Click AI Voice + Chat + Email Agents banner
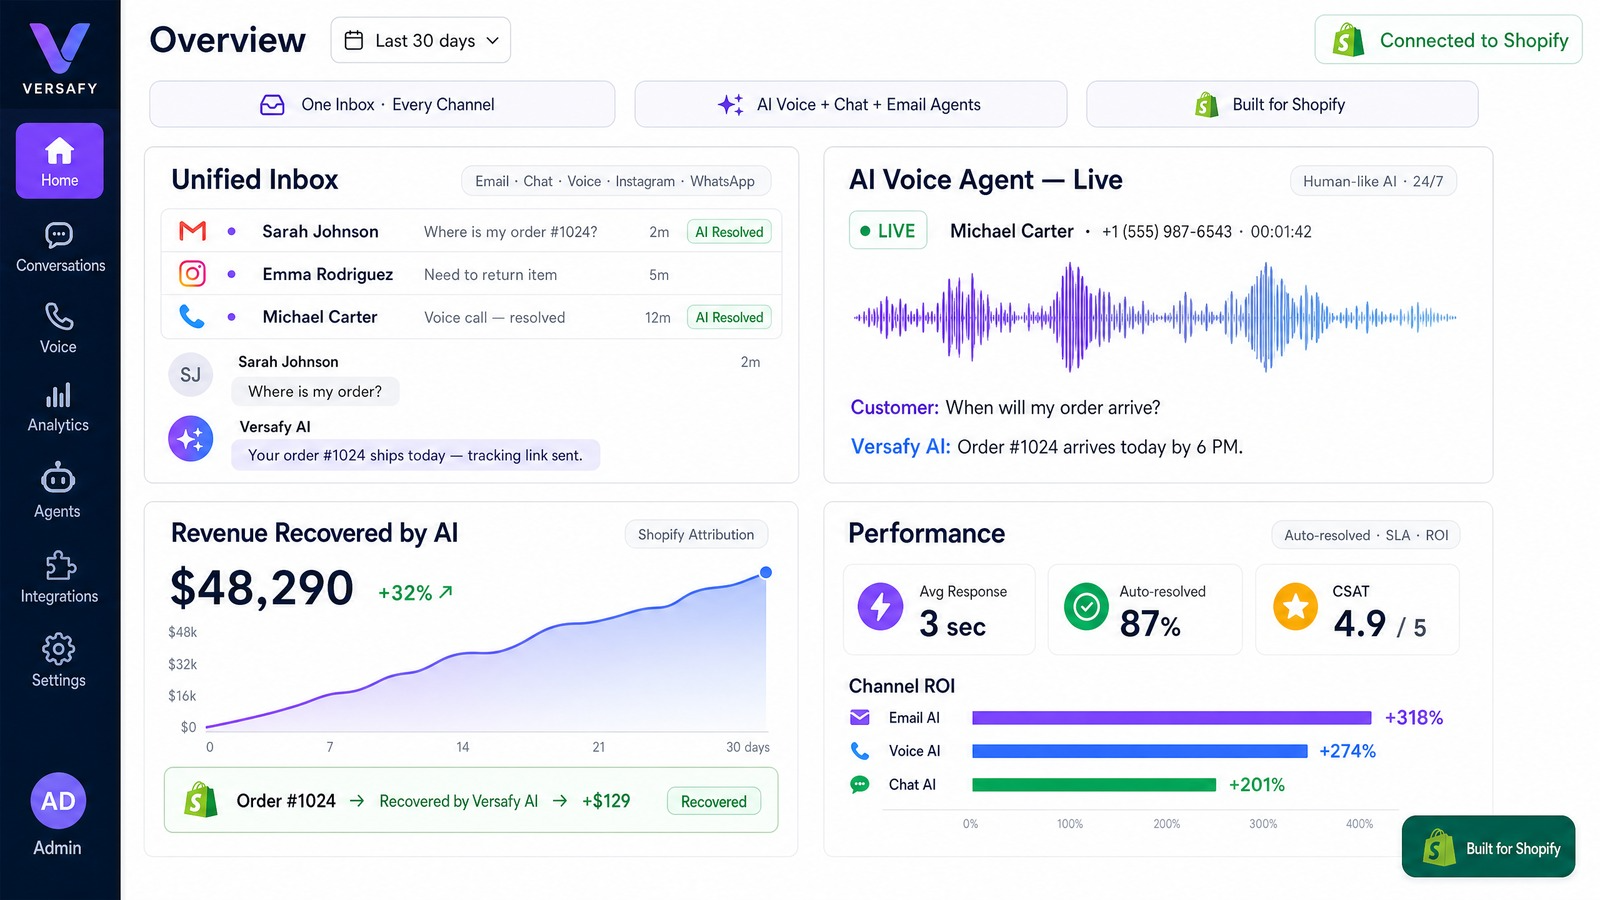 pos(851,104)
